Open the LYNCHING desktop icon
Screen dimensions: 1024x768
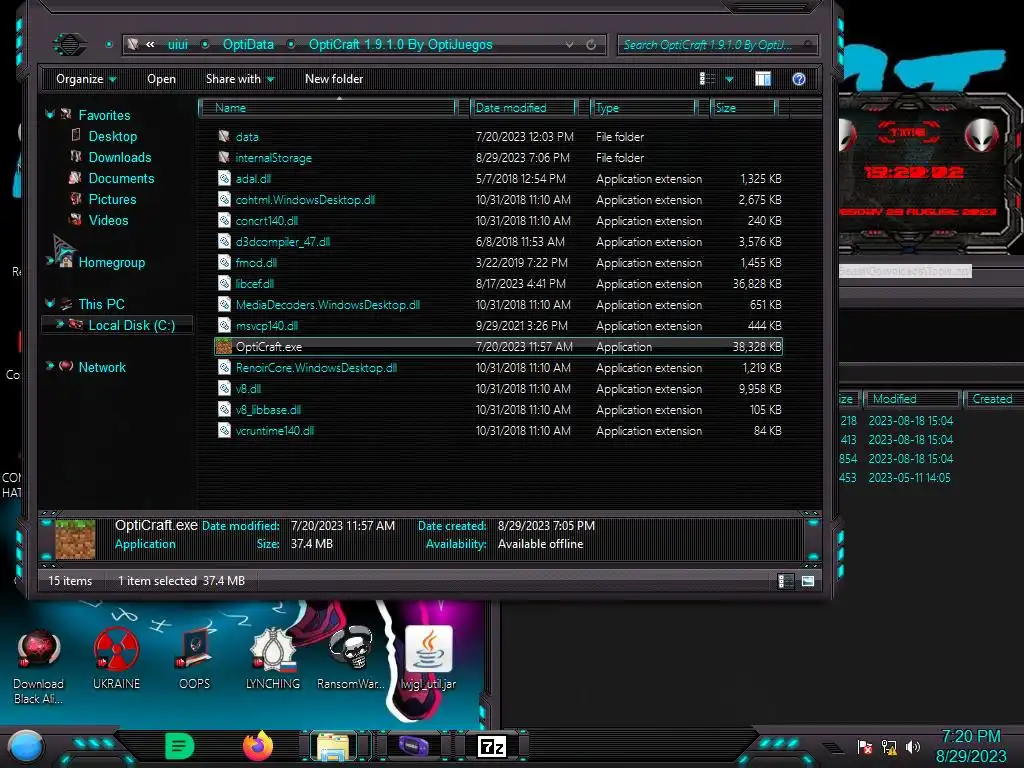click(272, 658)
